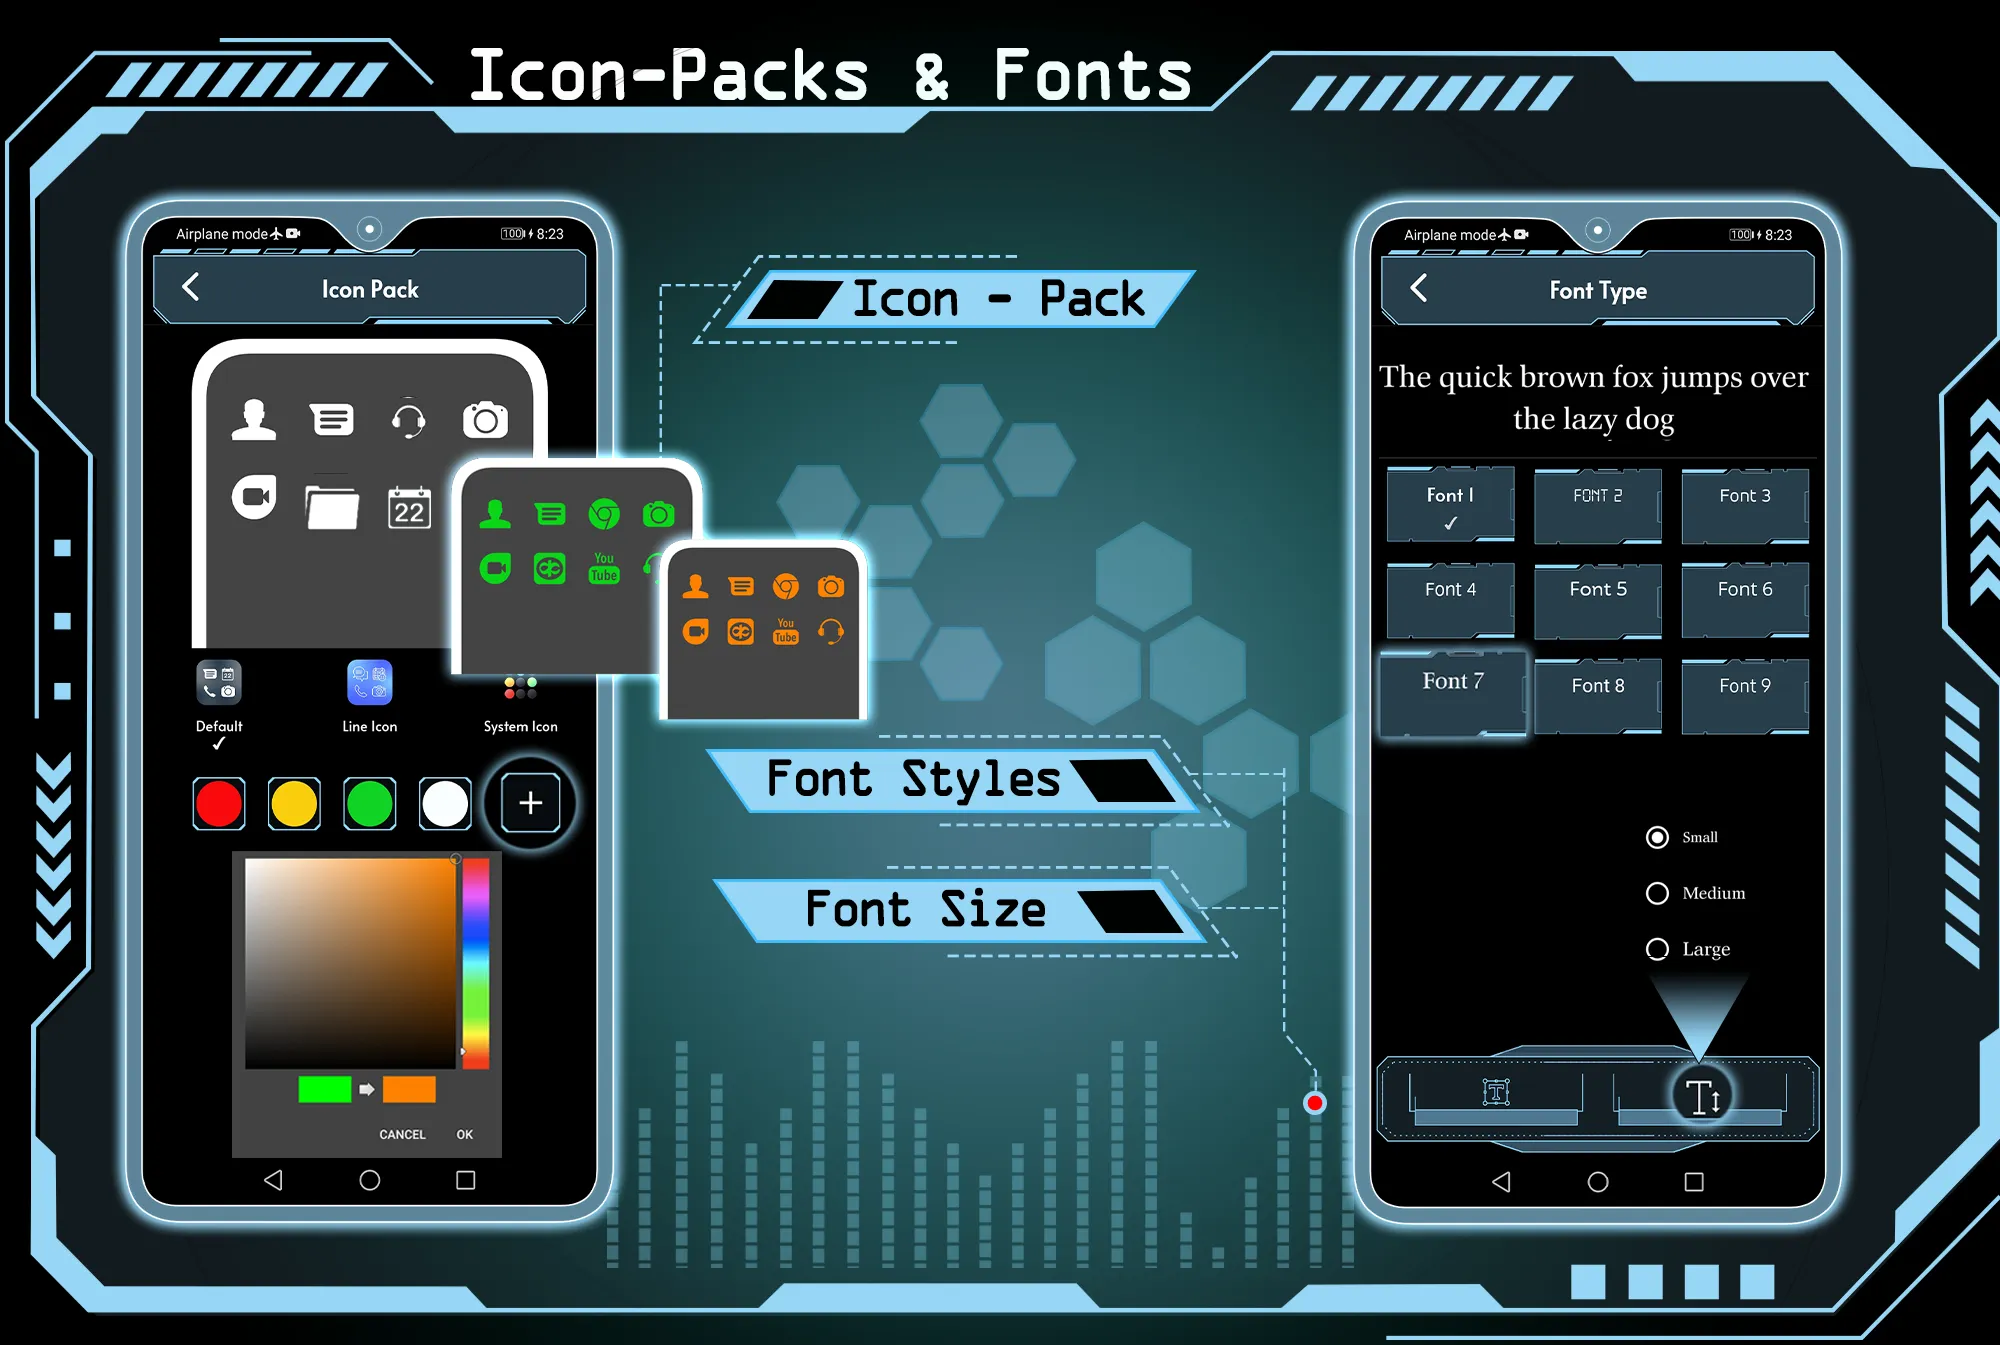This screenshot has width=2000, height=1345.
Task: Open Icon Pack settings screen
Action: point(369,291)
